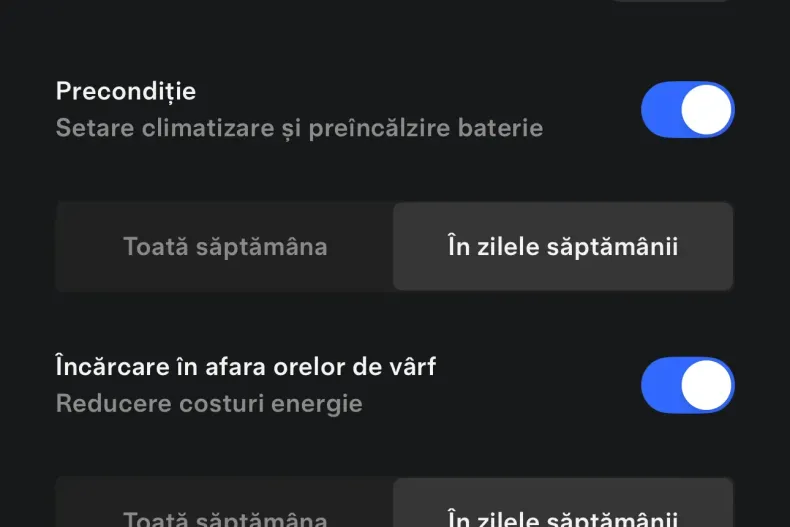Open the Precondiție setting row

point(300,110)
